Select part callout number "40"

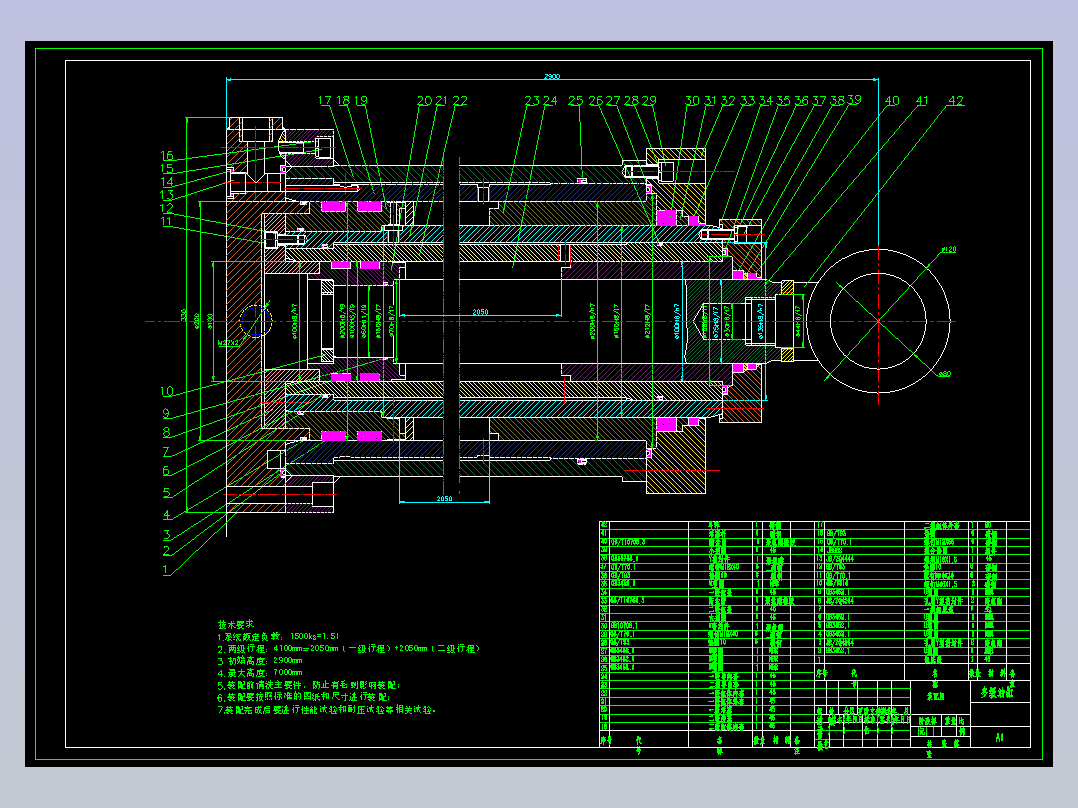click(x=892, y=100)
